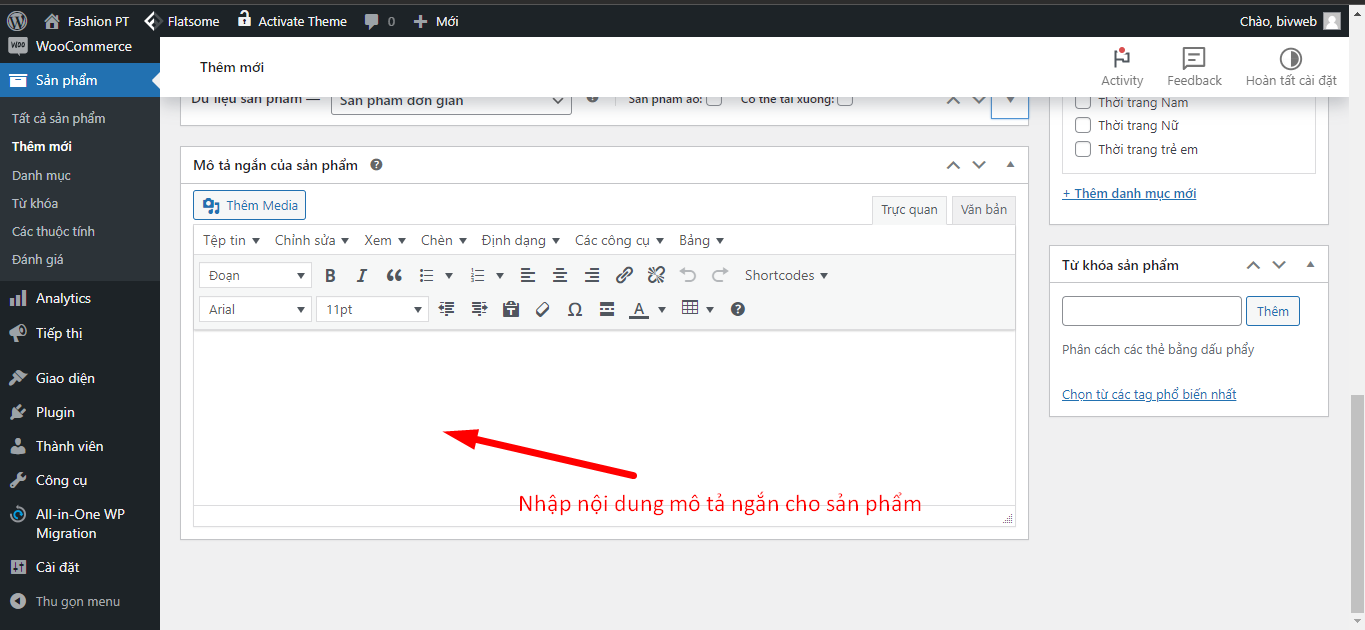
Task: Switch to the Văn bản editor tab
Action: [x=983, y=210]
